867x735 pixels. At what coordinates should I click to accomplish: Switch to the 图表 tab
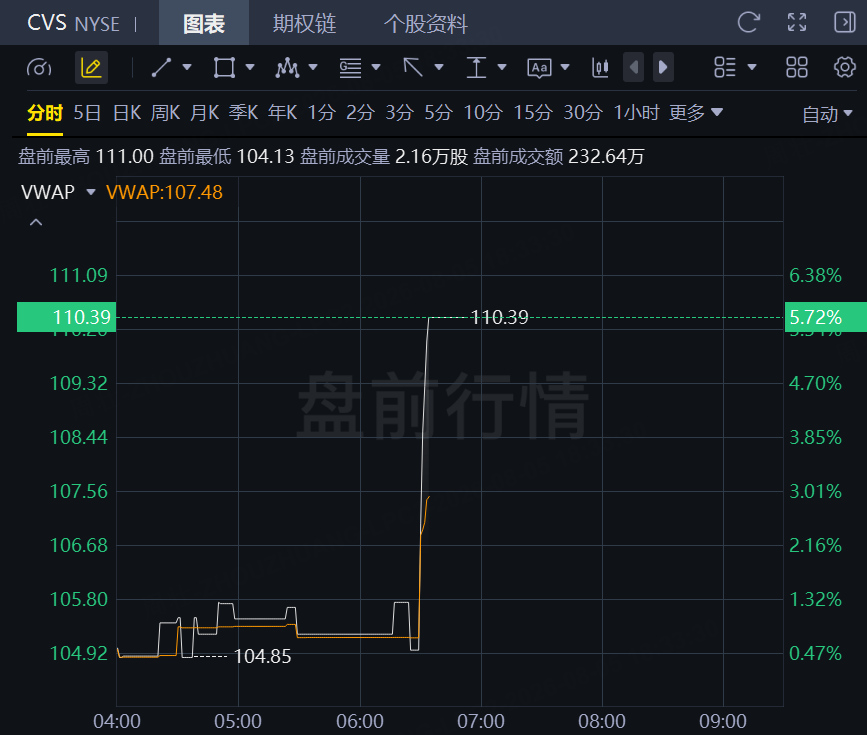204,24
